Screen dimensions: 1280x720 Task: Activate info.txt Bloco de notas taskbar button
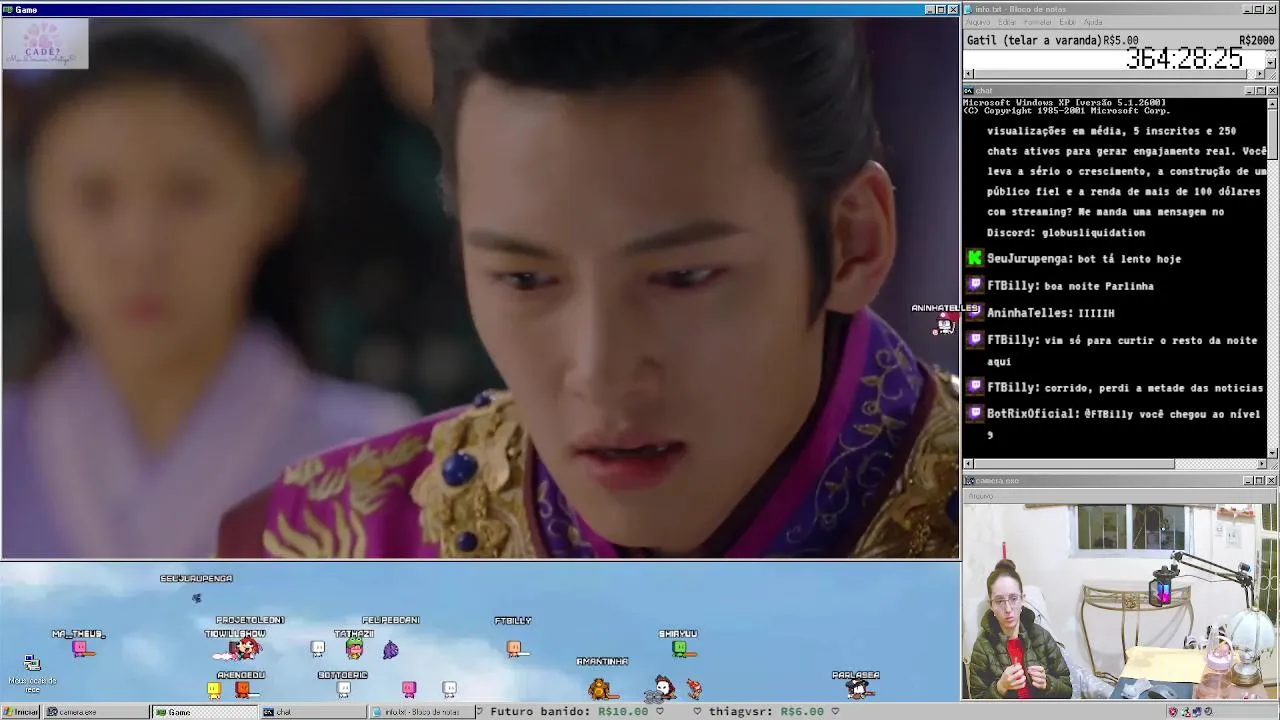click(x=421, y=712)
